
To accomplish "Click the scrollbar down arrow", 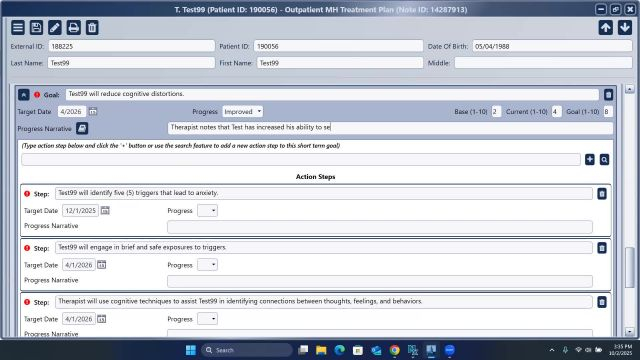I will click(x=629, y=332).
